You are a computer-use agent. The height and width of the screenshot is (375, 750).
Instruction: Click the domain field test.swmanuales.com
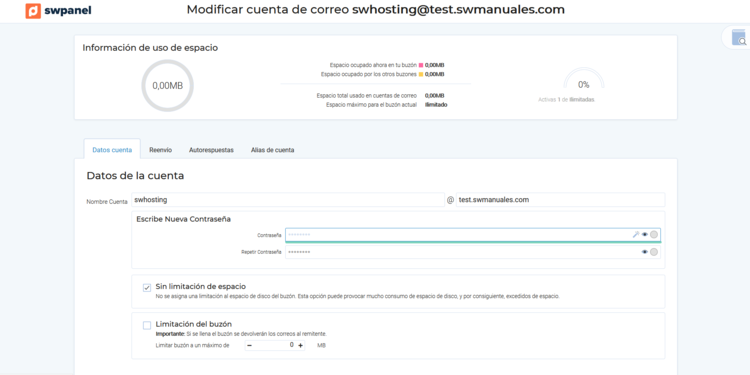561,200
